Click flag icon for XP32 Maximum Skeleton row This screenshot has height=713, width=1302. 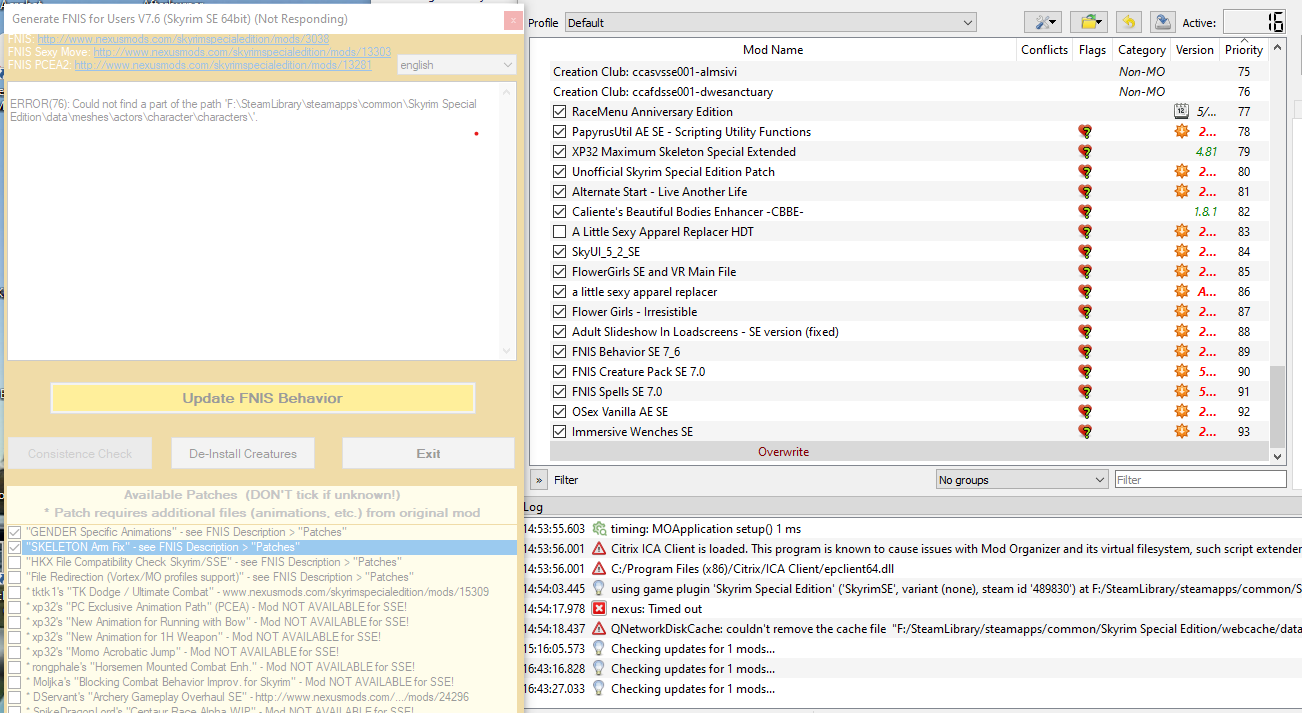tap(1085, 152)
